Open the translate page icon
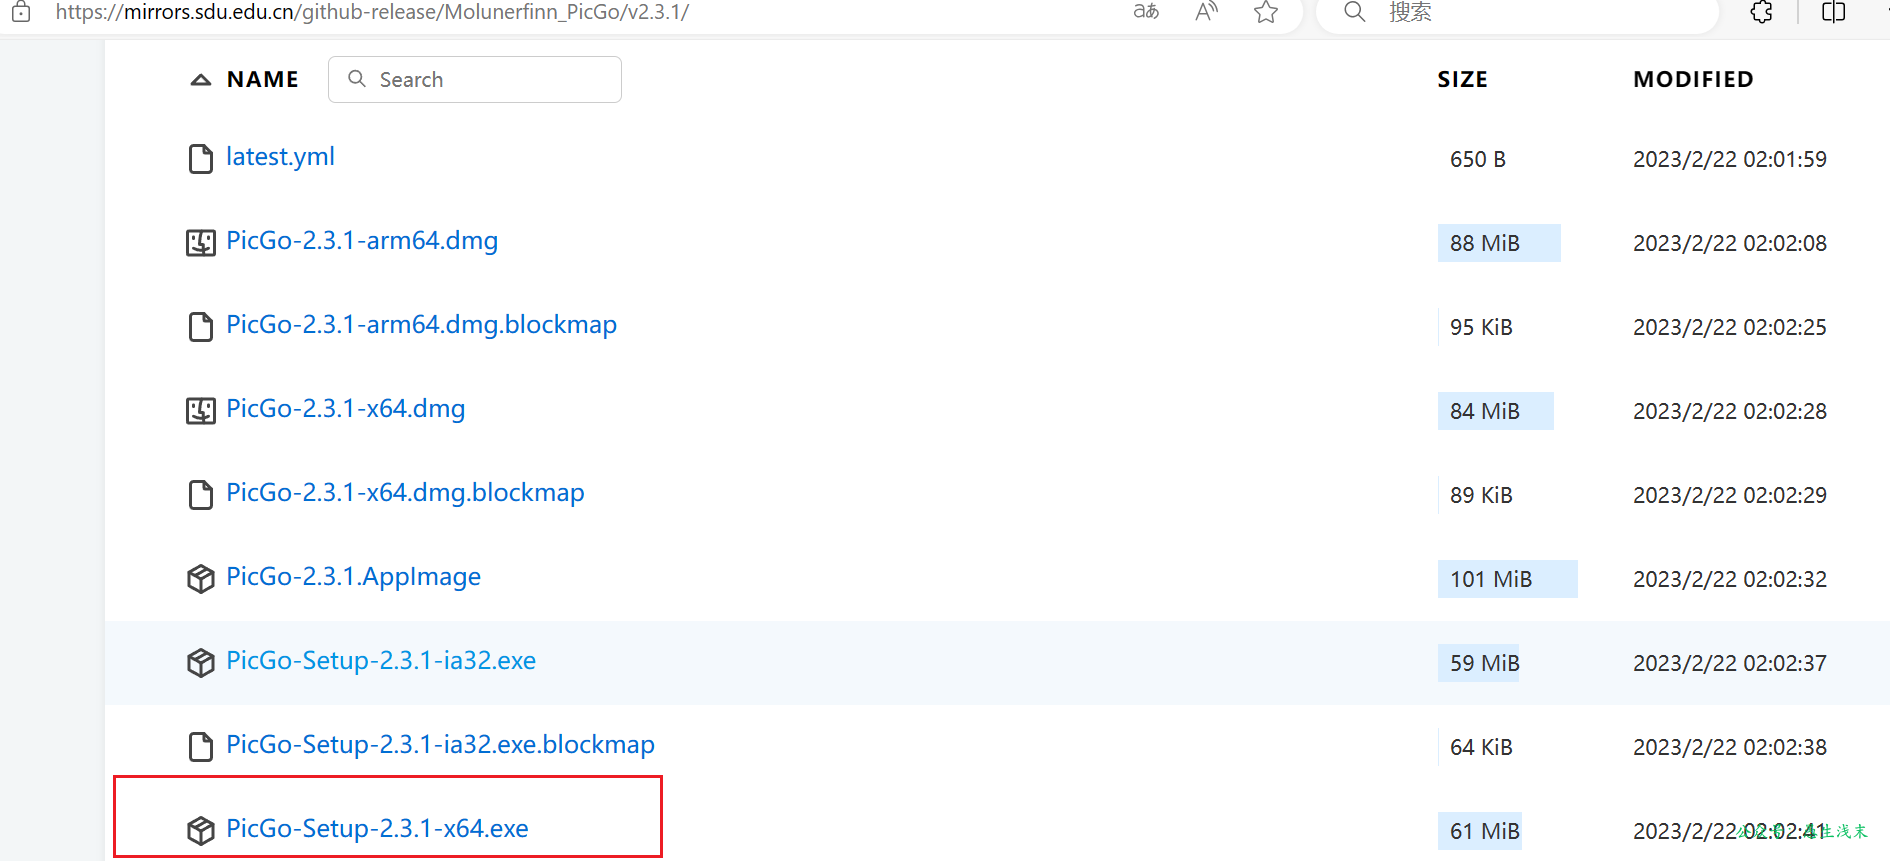 1146,12
